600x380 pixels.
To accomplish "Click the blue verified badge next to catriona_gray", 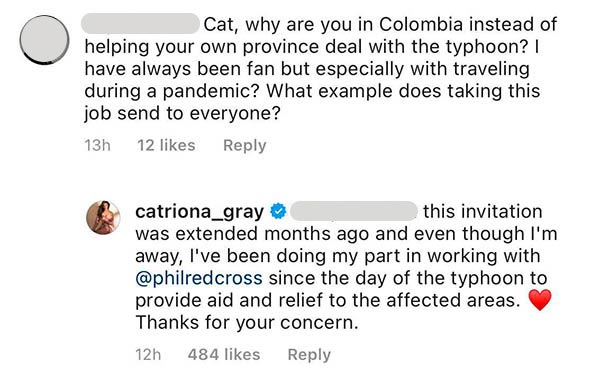I will tap(279, 211).
